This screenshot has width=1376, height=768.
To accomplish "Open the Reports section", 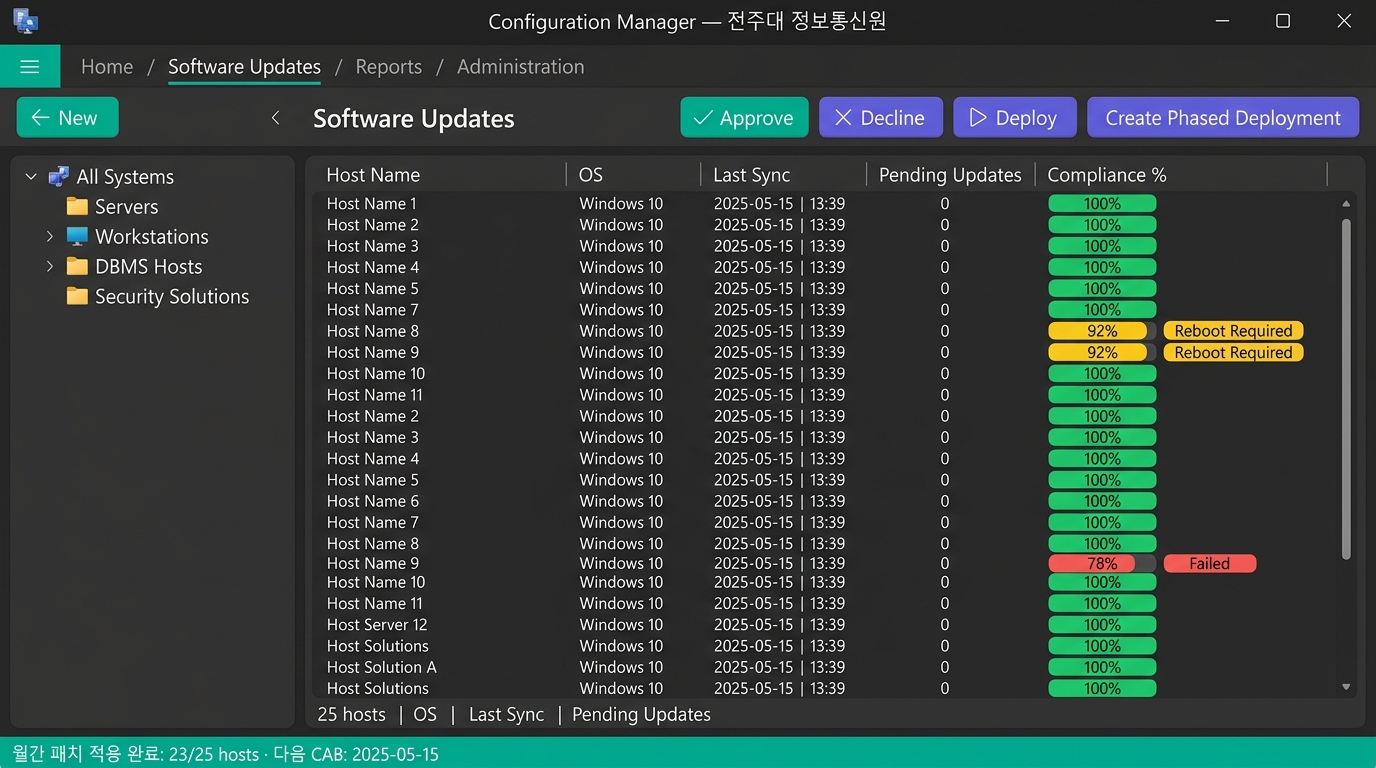I will [388, 67].
